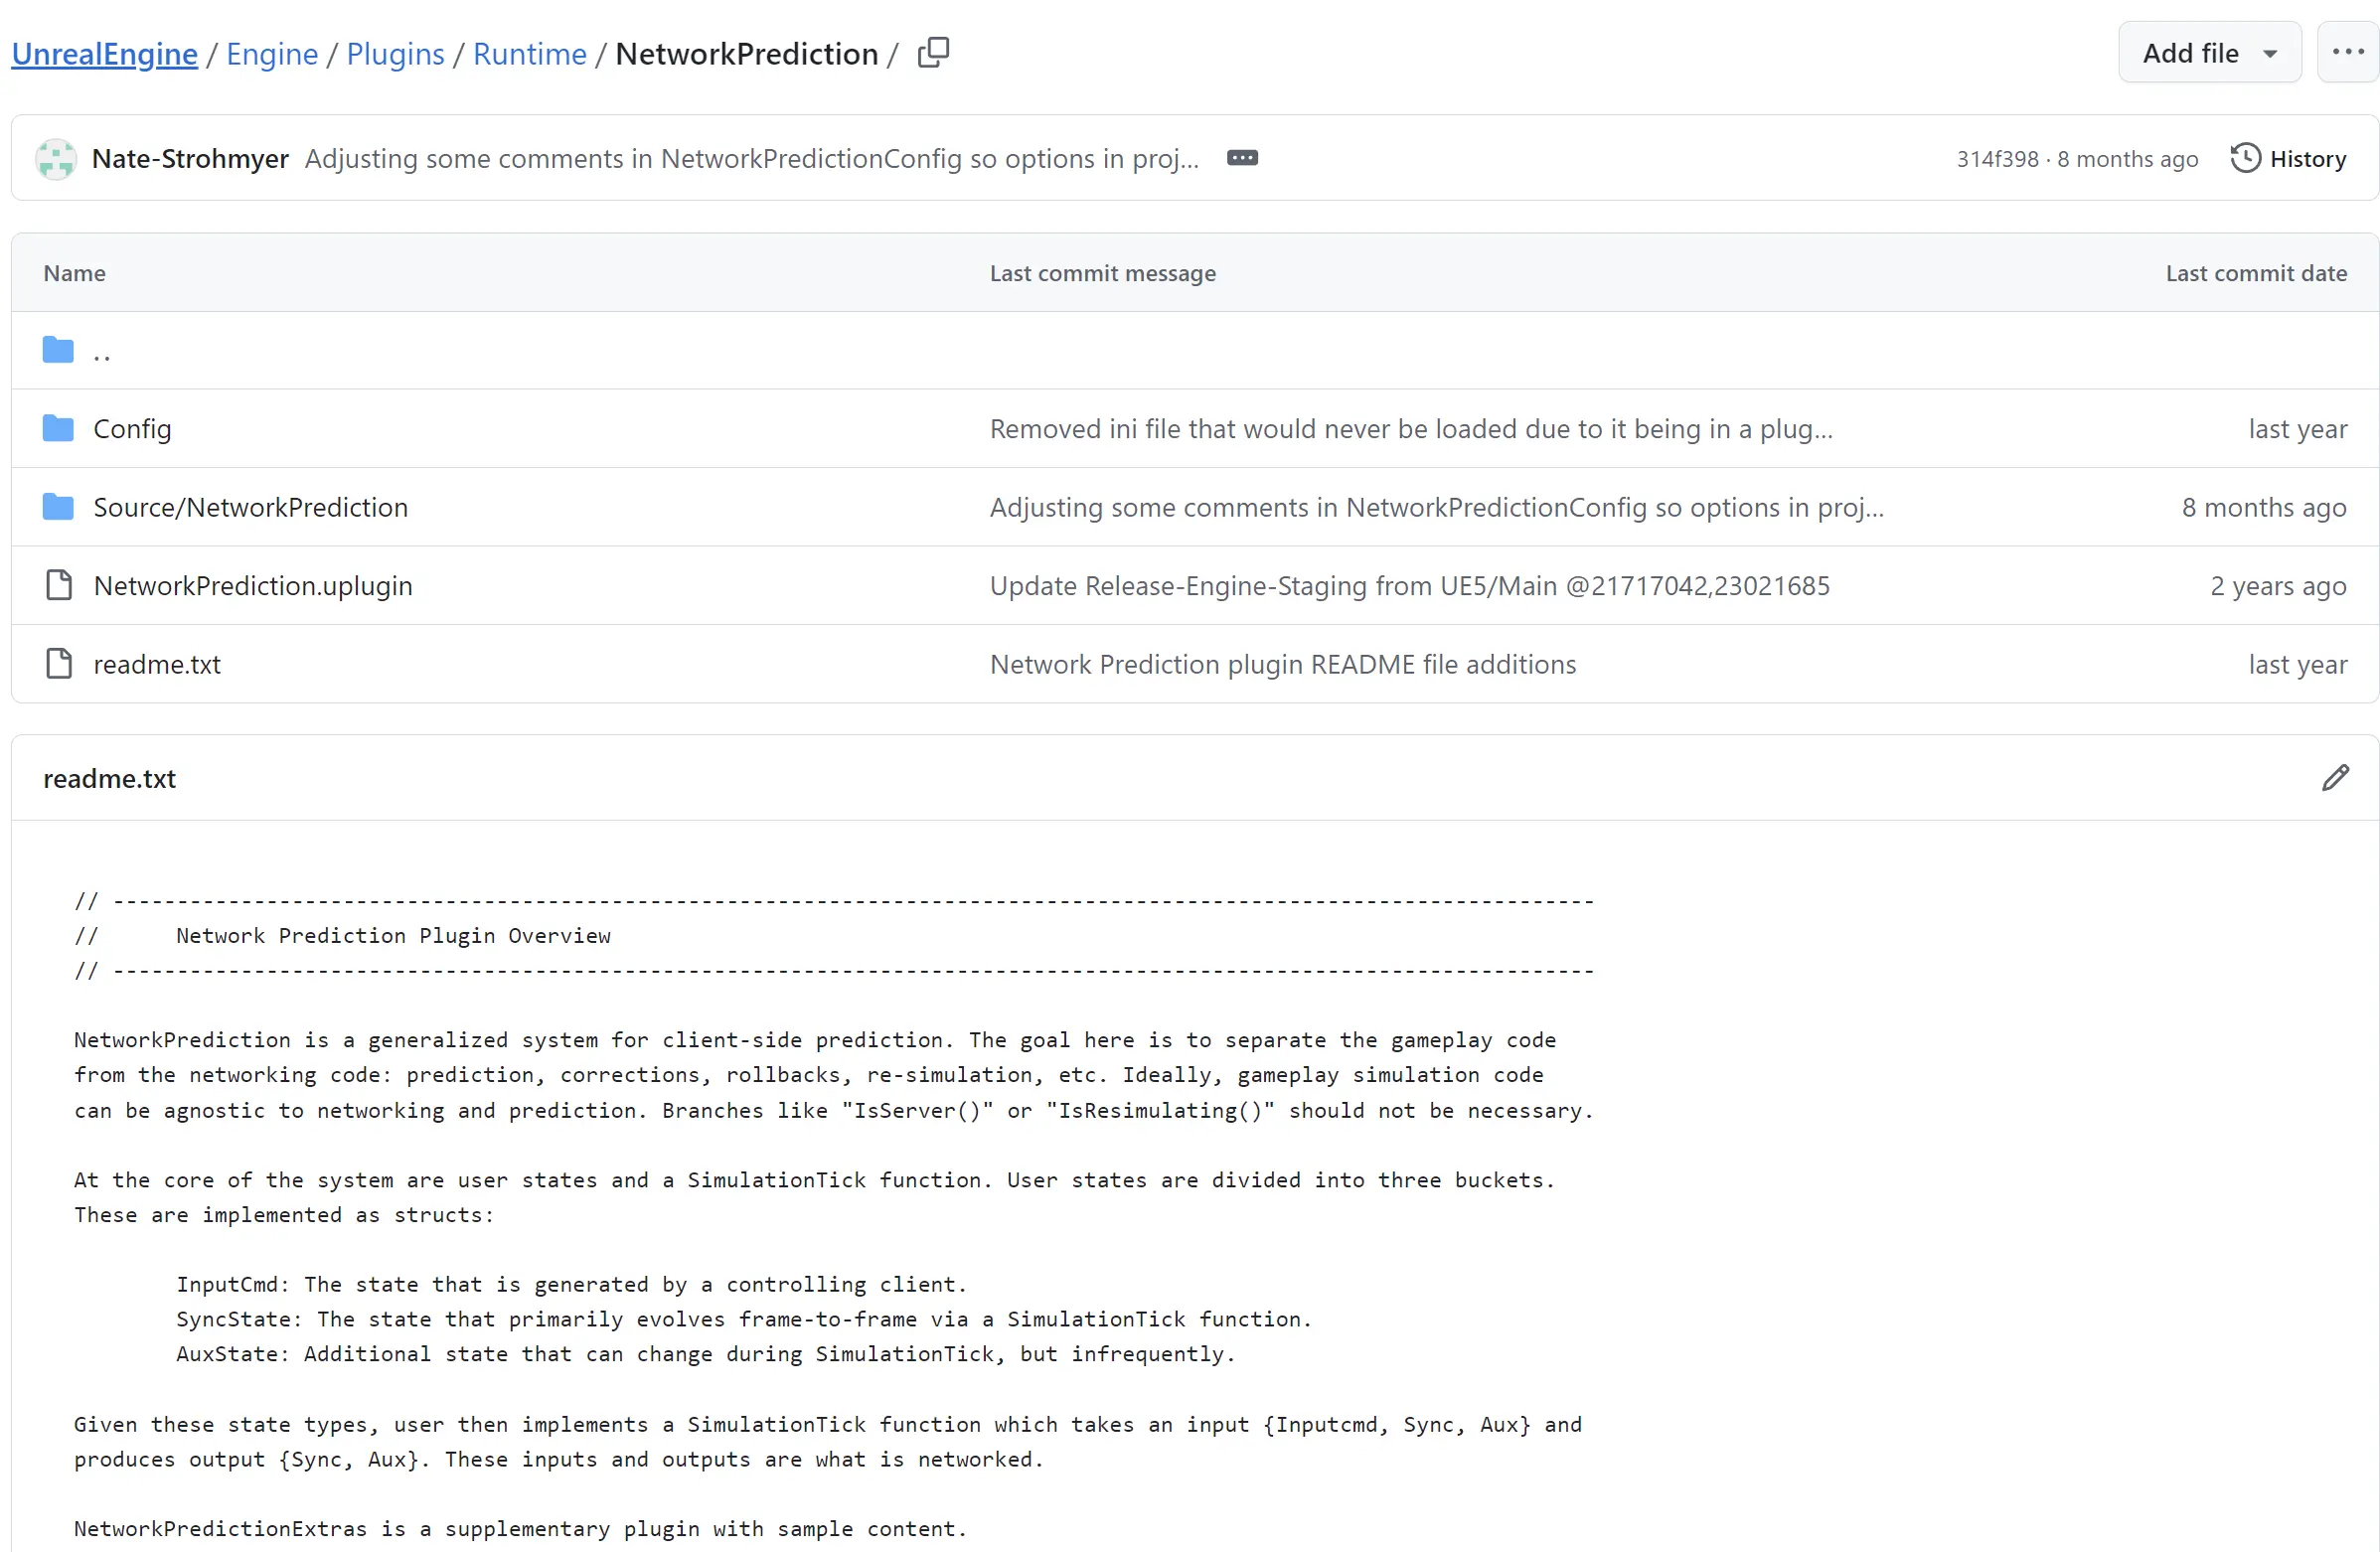The width and height of the screenshot is (2380, 1552).
Task: Click the NetworkPrediction.uplugin file icon
Action: click(59, 586)
